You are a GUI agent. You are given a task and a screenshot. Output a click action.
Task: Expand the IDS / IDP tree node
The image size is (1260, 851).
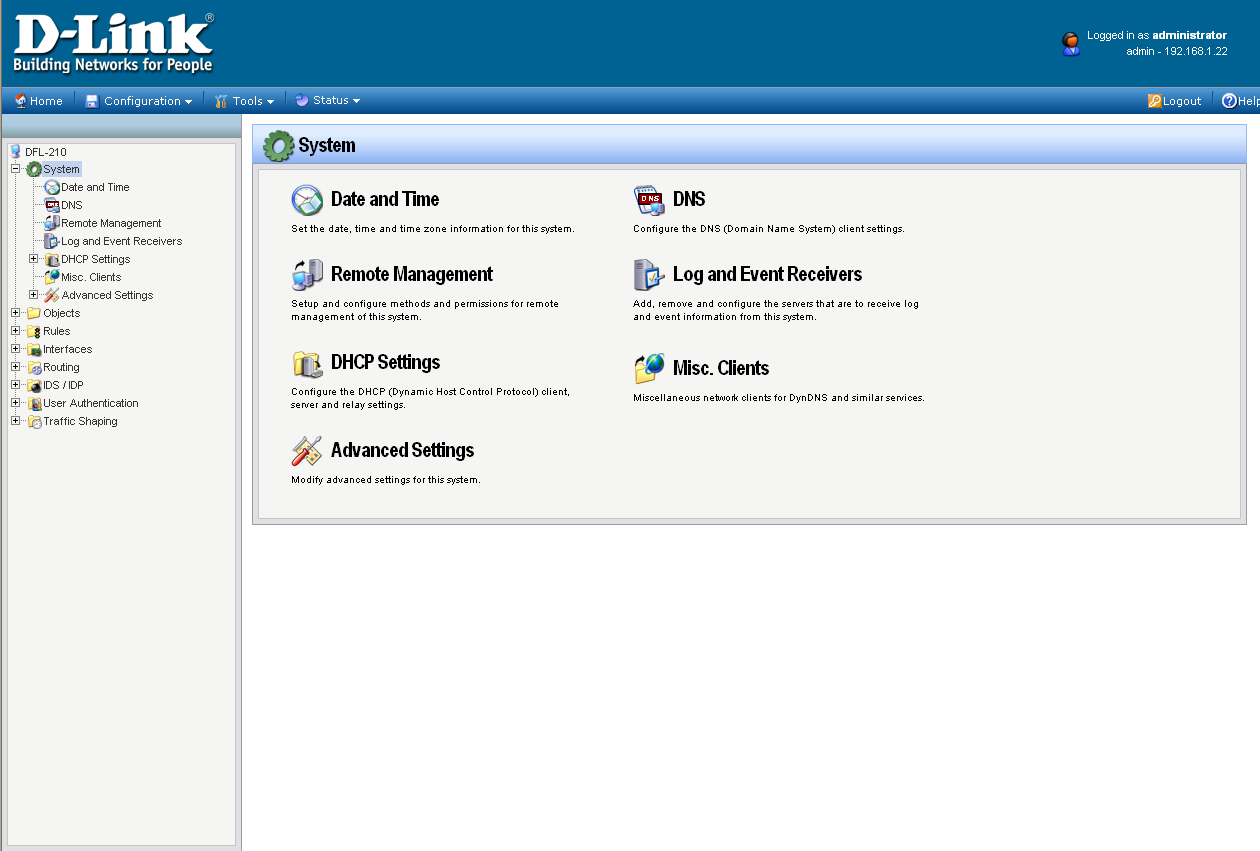(x=16, y=385)
